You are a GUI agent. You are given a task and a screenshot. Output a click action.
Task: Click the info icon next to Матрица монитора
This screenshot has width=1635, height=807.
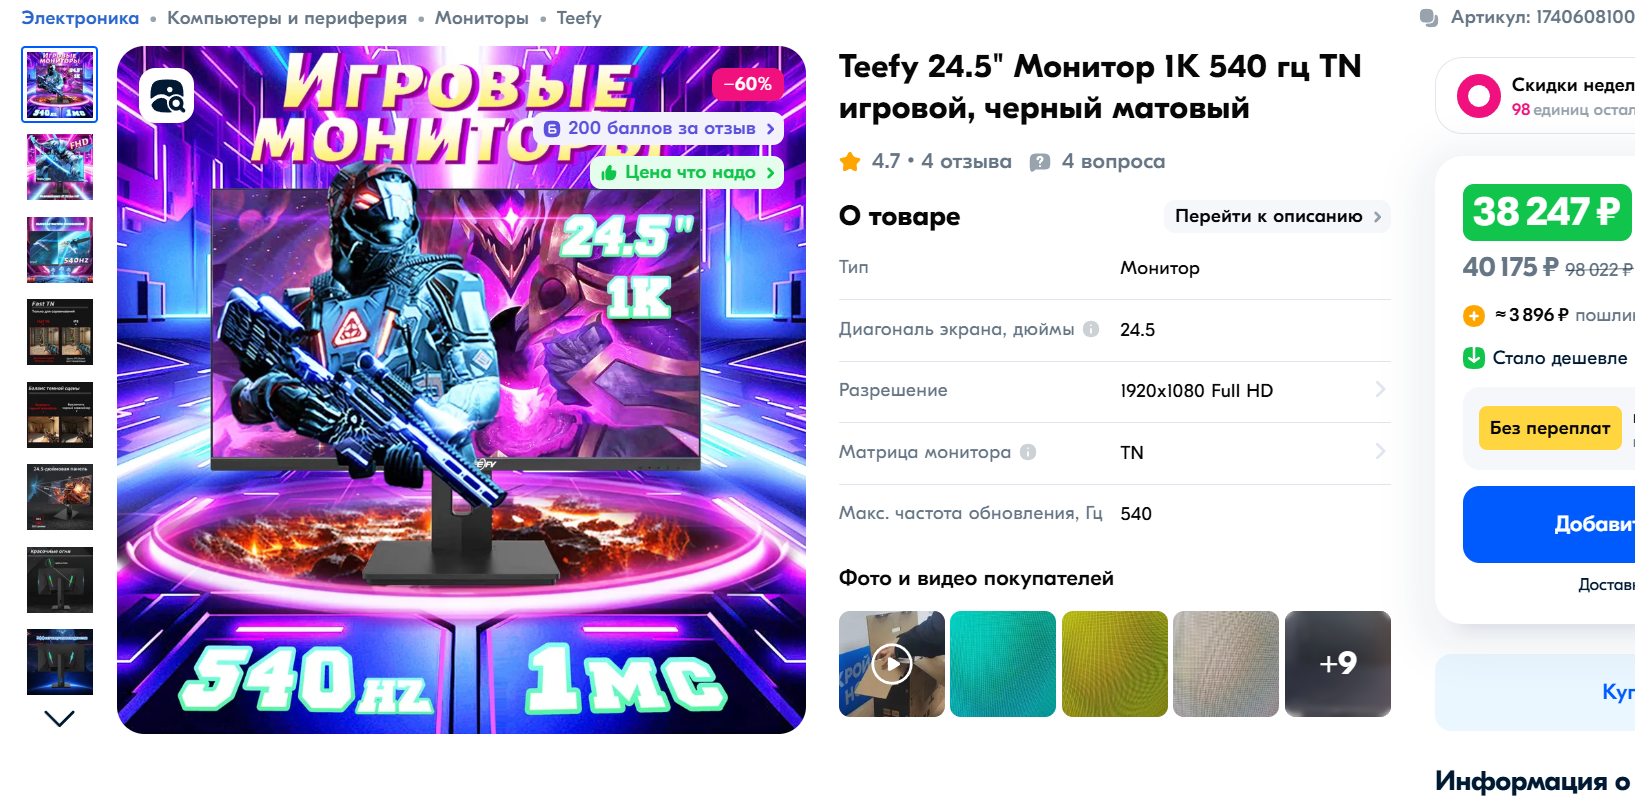click(1028, 452)
